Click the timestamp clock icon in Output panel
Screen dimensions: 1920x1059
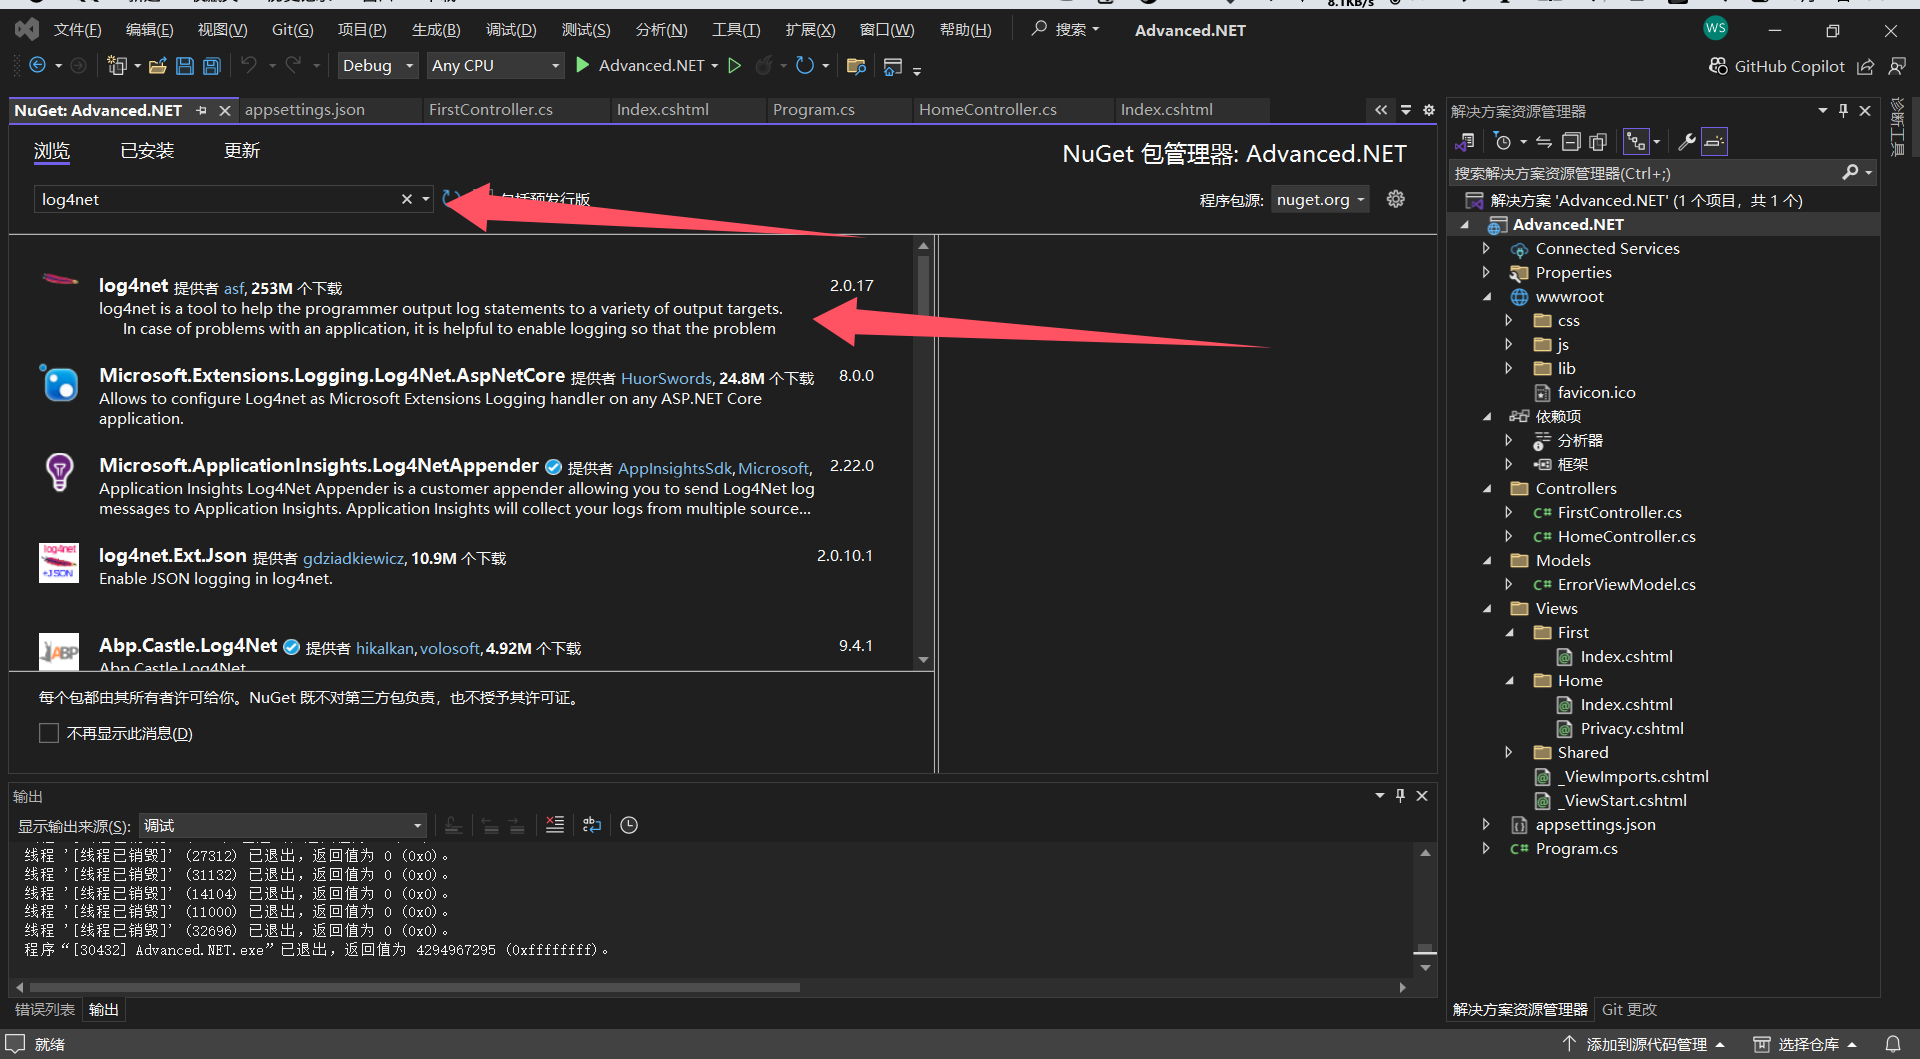click(629, 825)
